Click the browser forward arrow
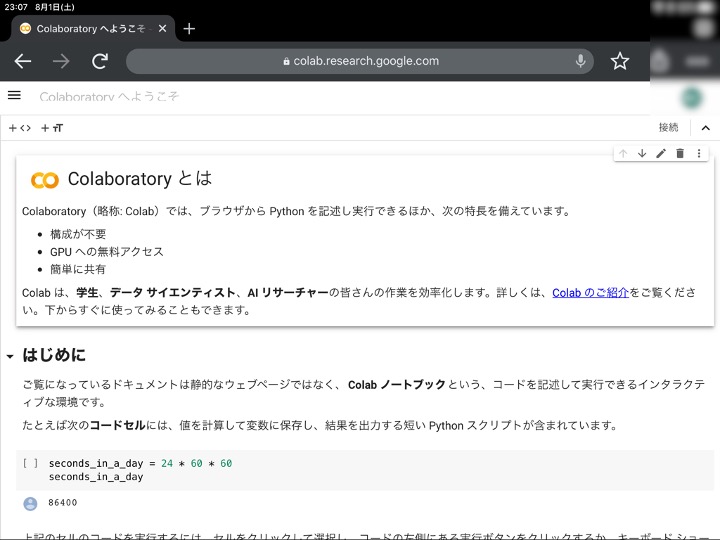The width and height of the screenshot is (720, 540). point(61,61)
